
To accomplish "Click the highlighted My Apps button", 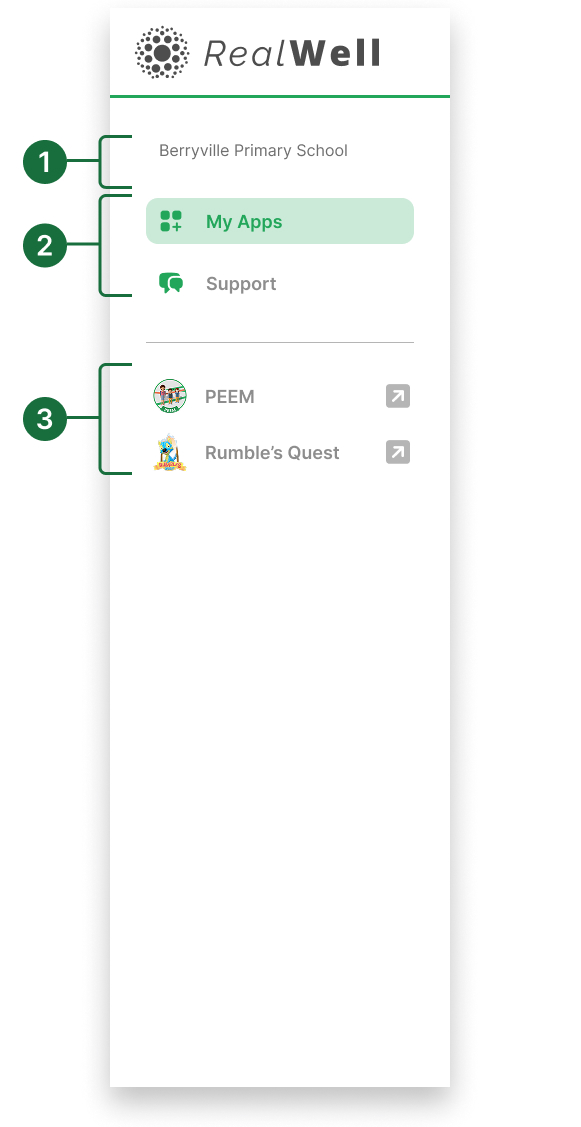I will (280, 220).
